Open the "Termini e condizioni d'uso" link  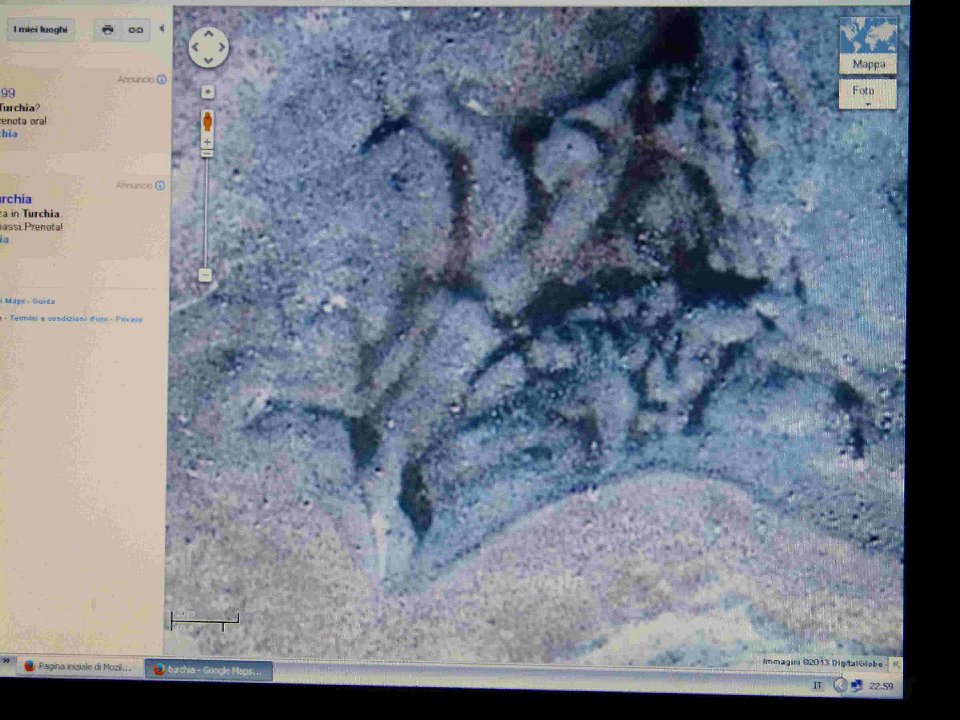click(x=58, y=319)
